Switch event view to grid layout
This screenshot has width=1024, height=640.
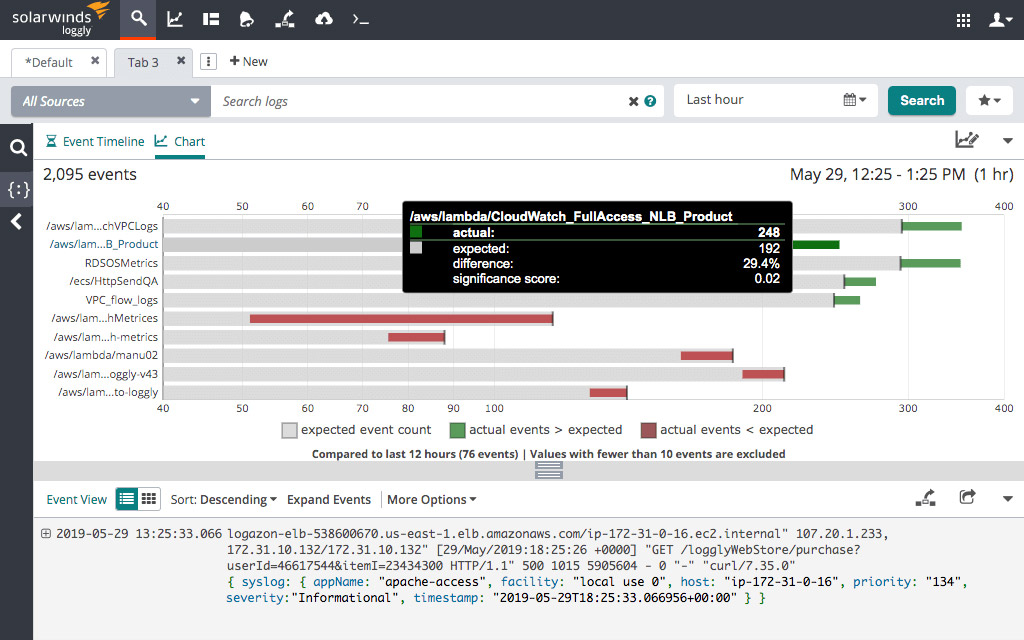149,498
